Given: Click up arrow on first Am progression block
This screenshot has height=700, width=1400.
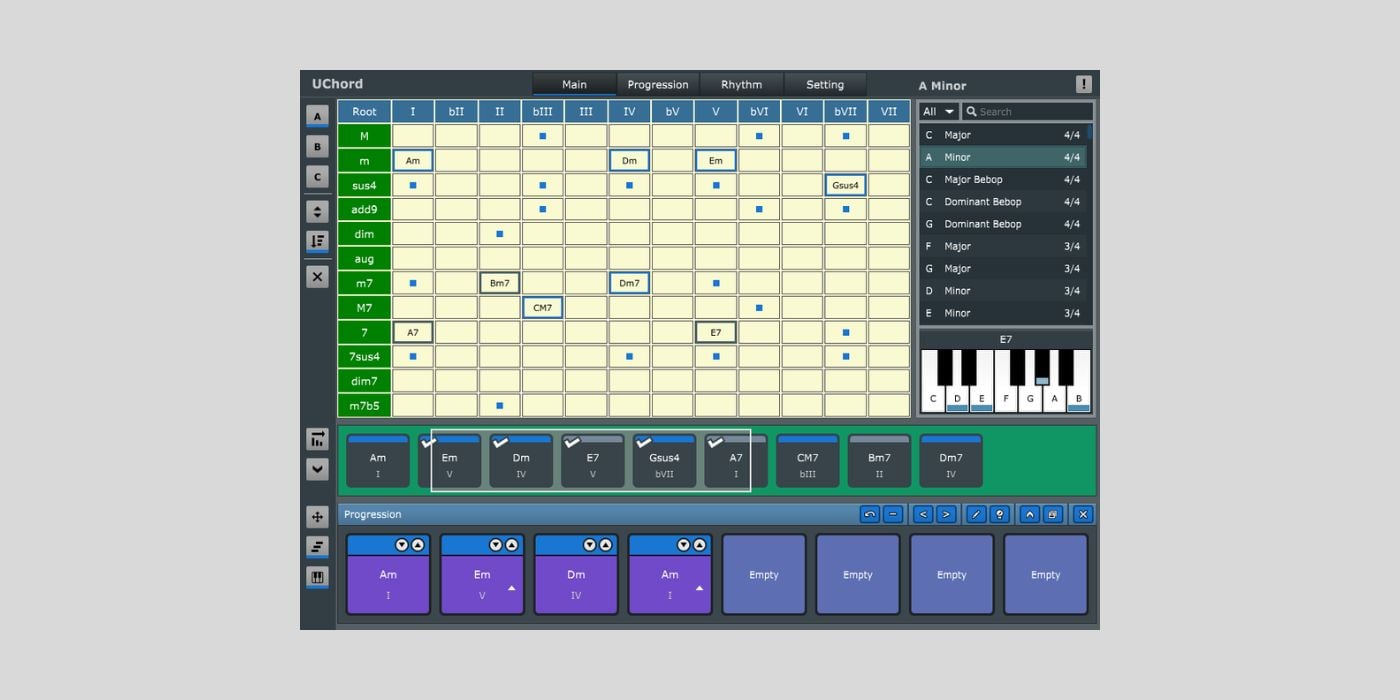Looking at the screenshot, I should 417,545.
